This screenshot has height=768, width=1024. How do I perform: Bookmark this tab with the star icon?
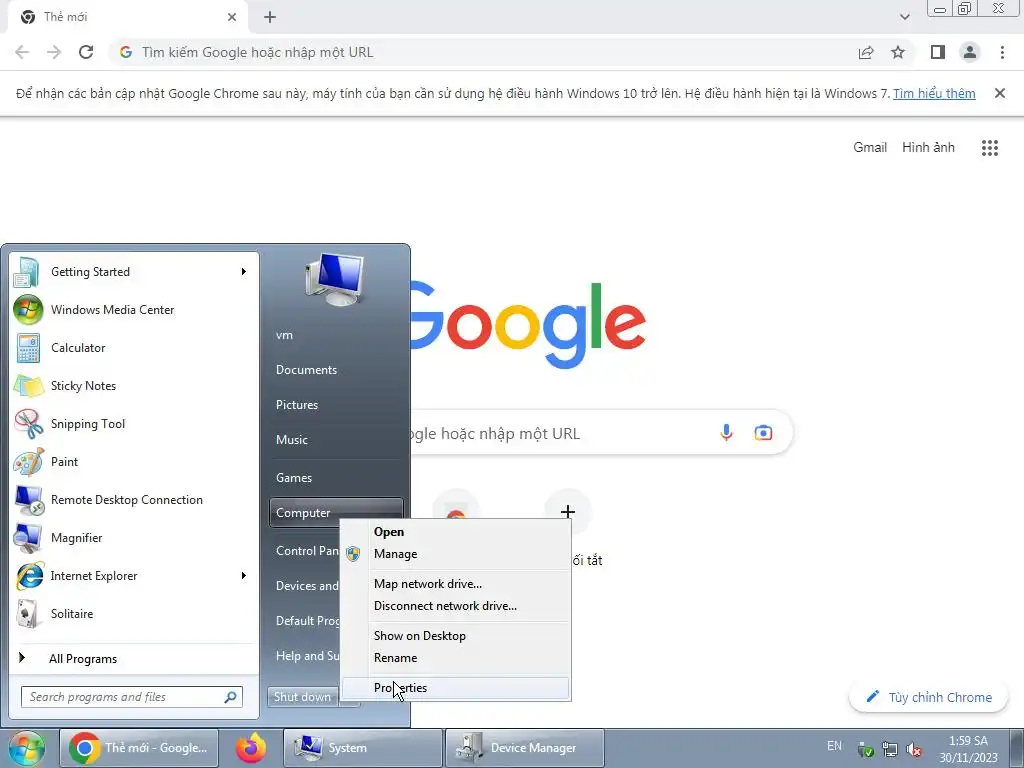click(898, 52)
